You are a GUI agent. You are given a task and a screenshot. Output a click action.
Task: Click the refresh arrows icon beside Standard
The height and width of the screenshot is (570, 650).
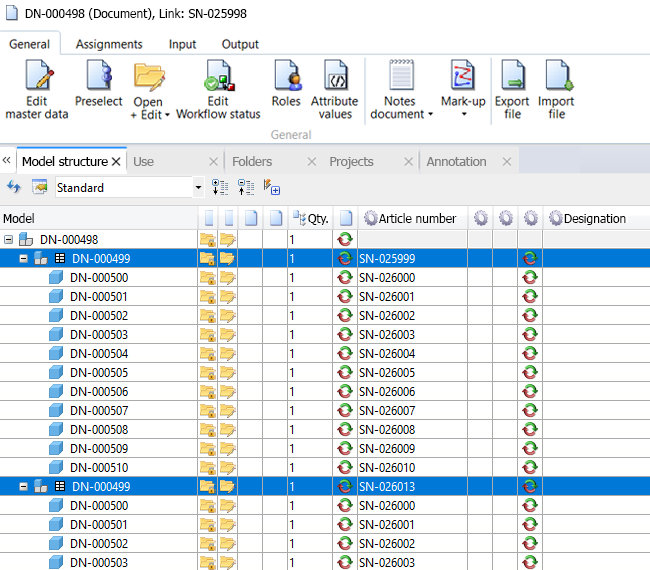pos(14,187)
